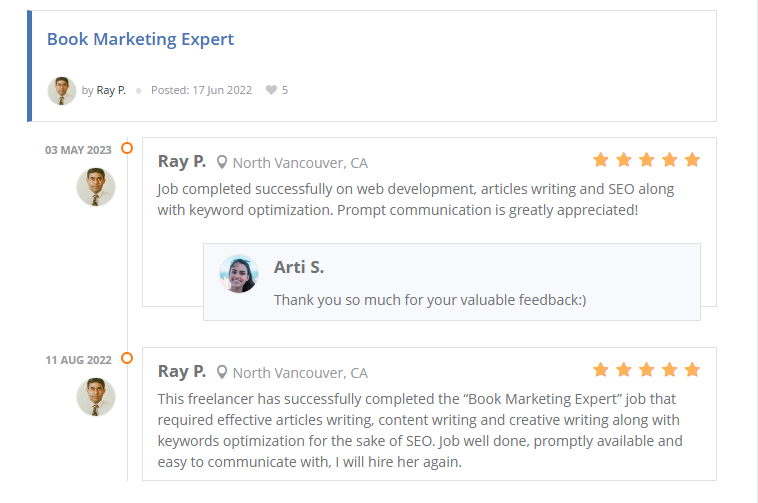The height and width of the screenshot is (503, 758).
Task: Click the 11 Aug 2022 timeline marker
Action: (x=127, y=358)
